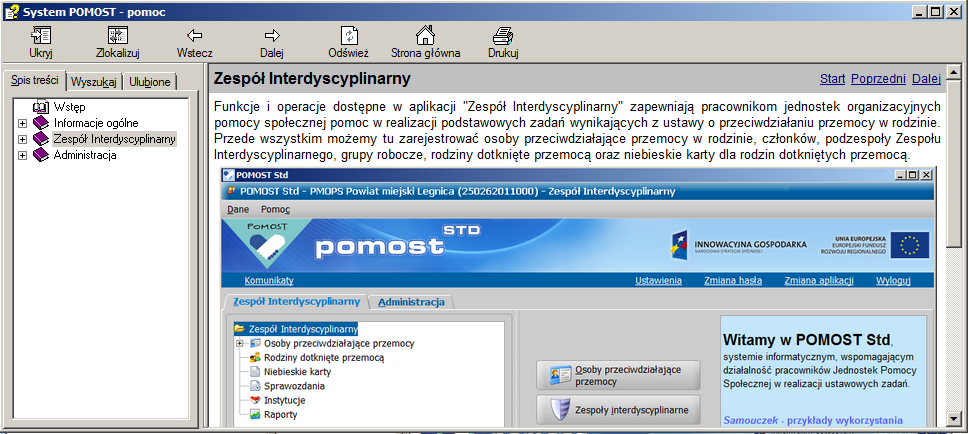Click the Sprawozdania icon in the tree
Image resolution: width=968 pixels, height=434 pixels.
tap(255, 386)
